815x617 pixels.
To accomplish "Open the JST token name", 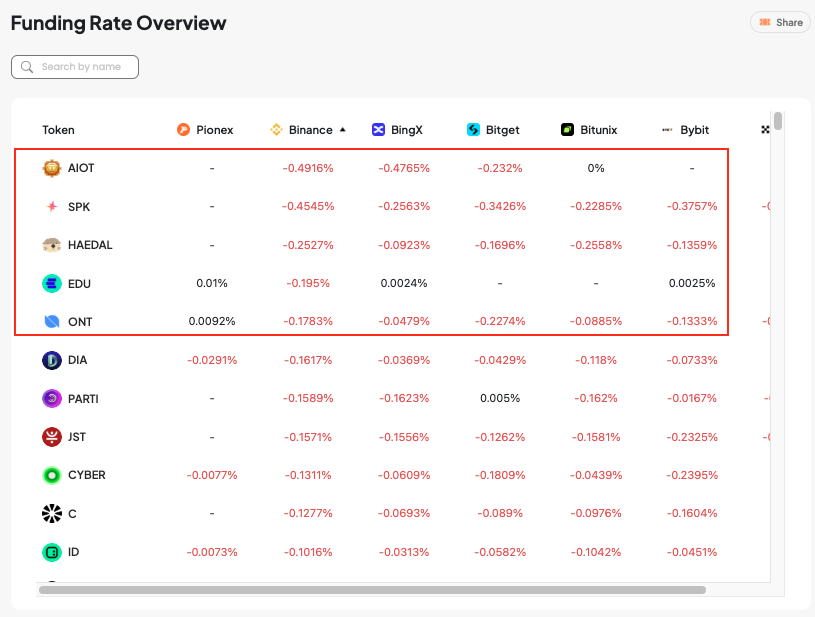I will tap(77, 437).
